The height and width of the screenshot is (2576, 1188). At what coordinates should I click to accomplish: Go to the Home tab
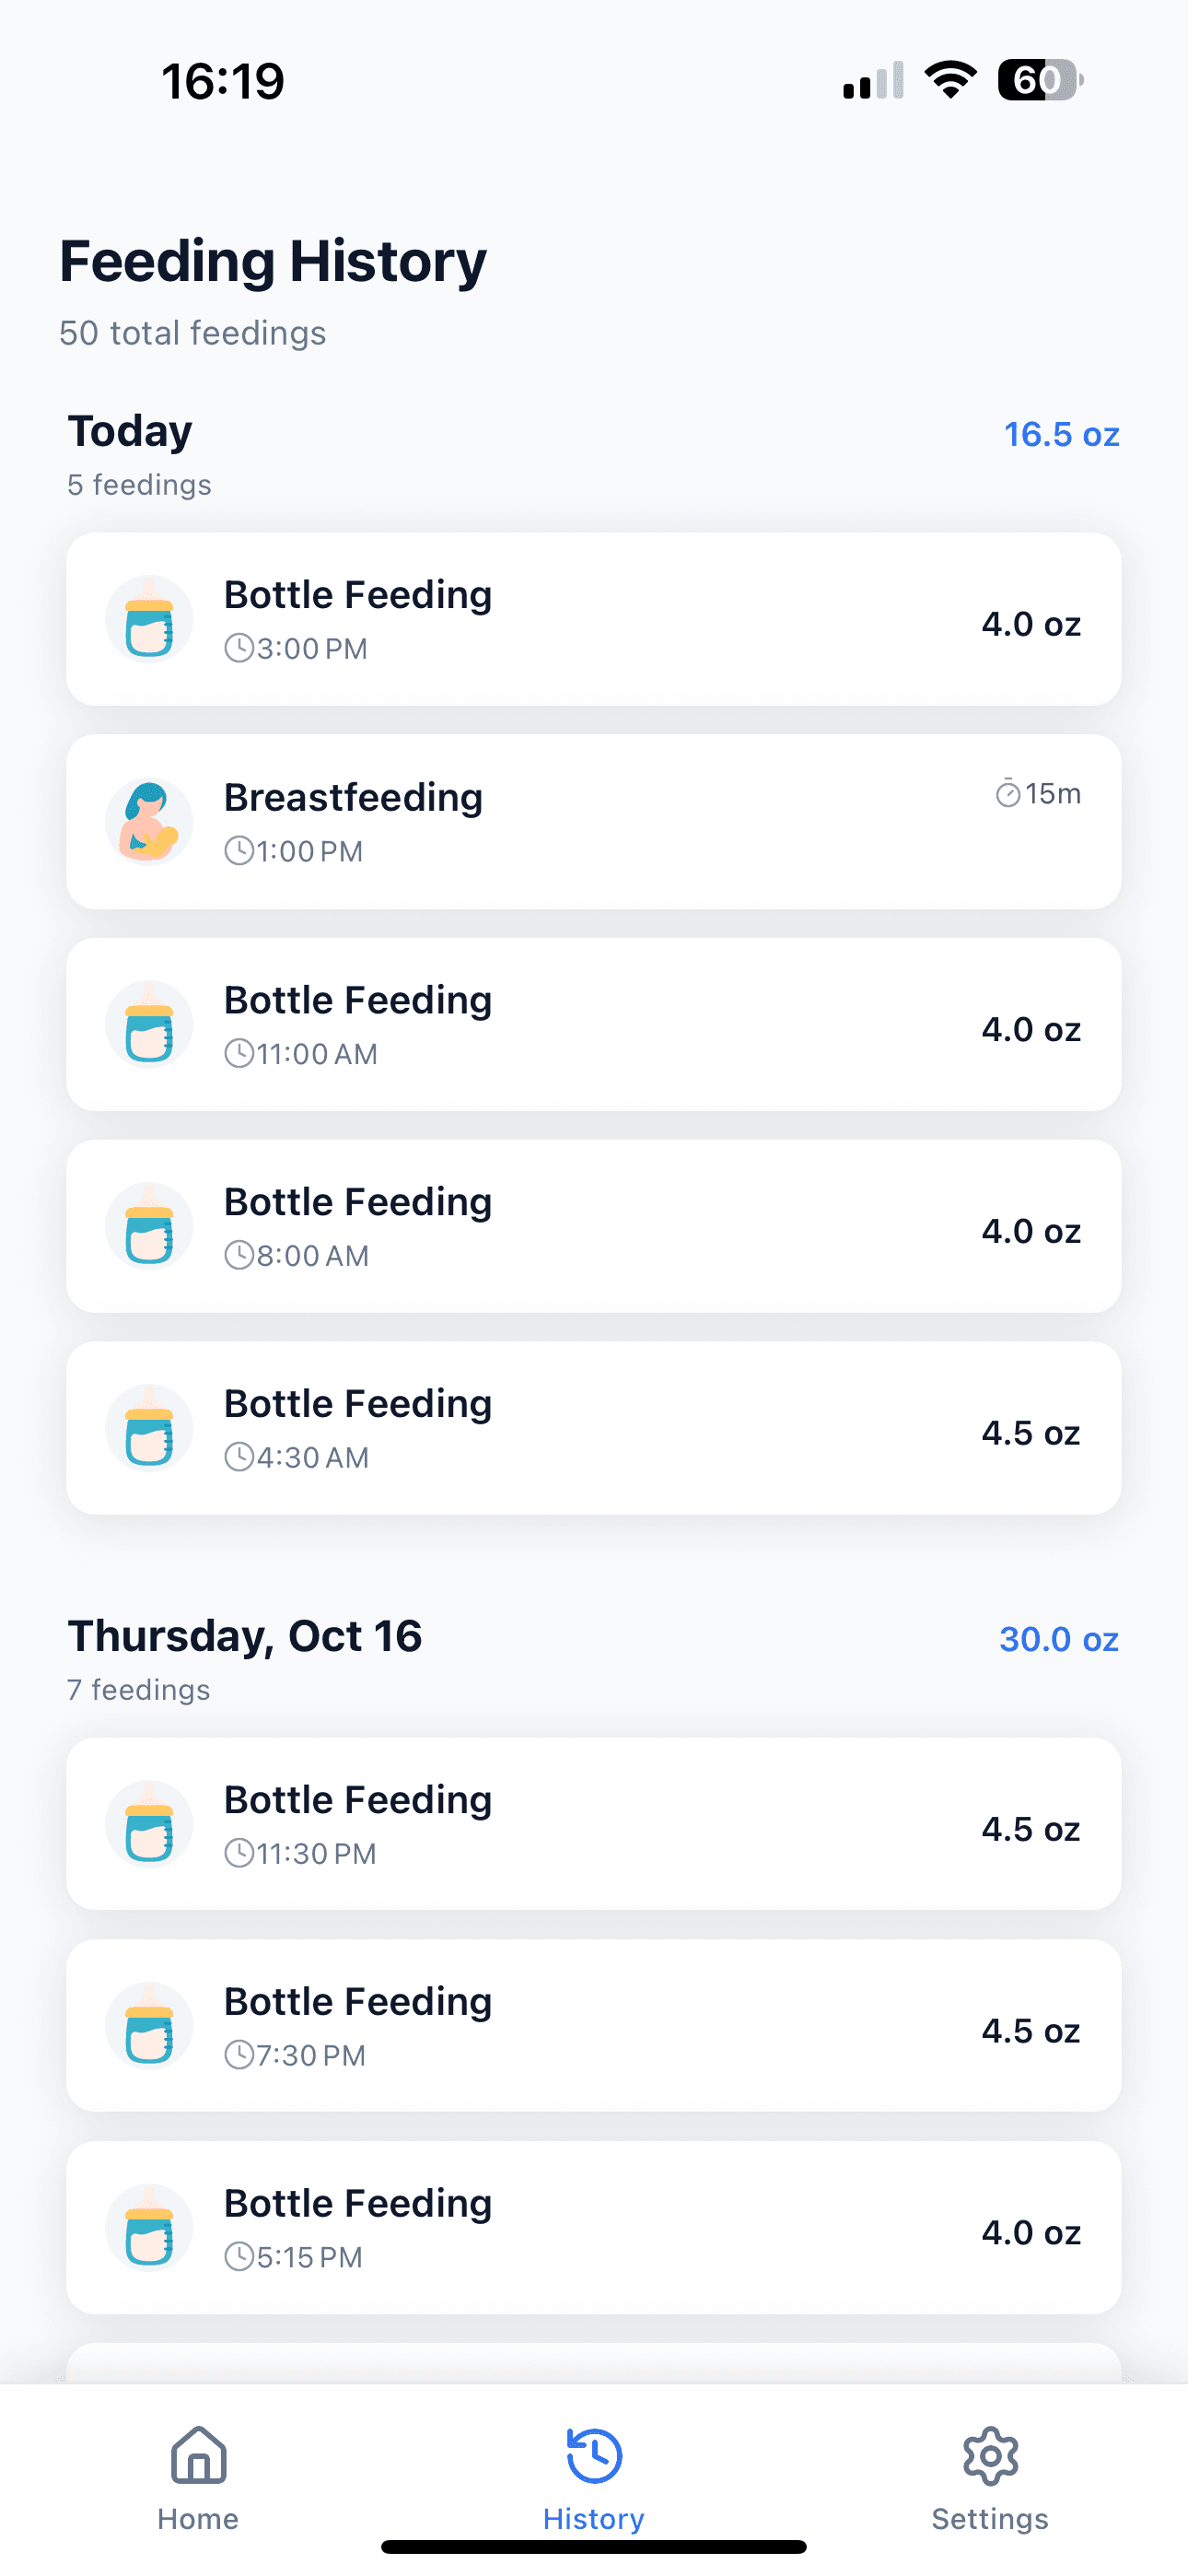point(198,2476)
